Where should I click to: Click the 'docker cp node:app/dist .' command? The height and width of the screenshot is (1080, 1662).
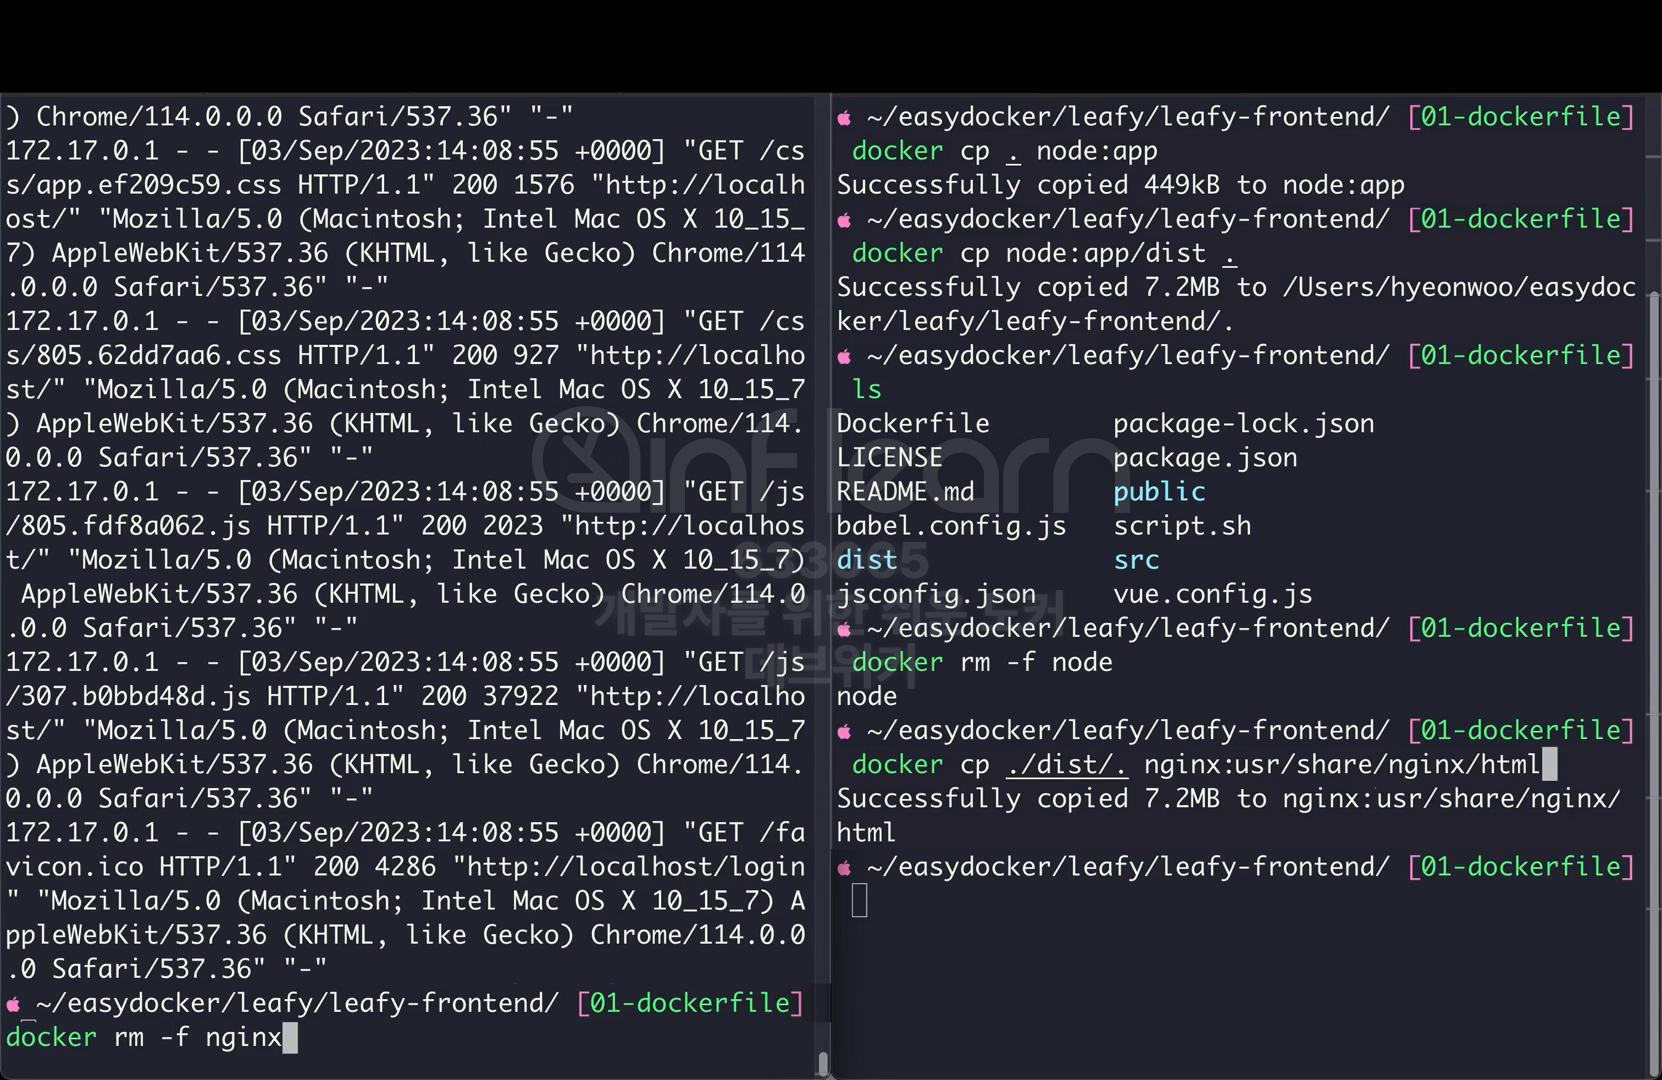(x=1044, y=254)
